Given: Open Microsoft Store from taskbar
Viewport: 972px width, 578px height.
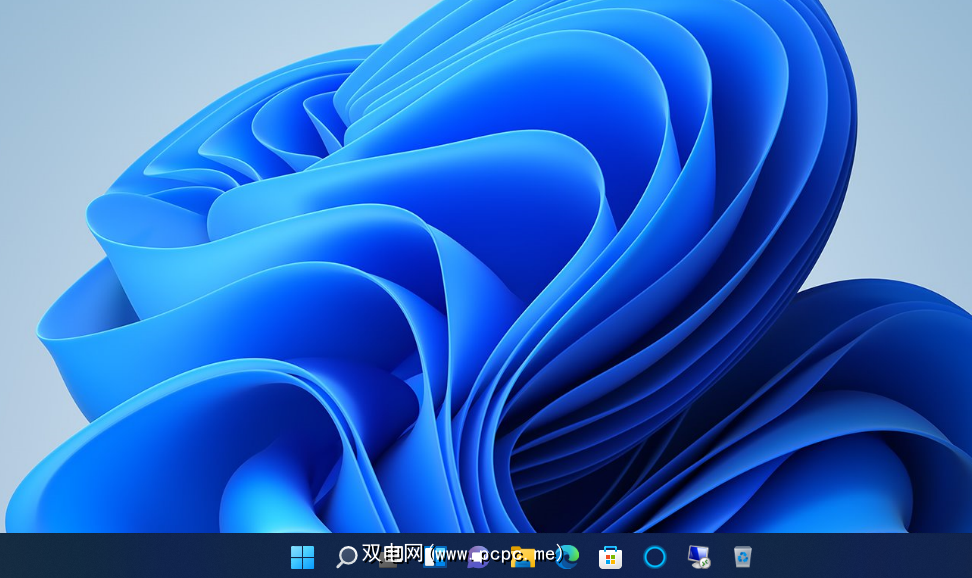Looking at the screenshot, I should (611, 557).
